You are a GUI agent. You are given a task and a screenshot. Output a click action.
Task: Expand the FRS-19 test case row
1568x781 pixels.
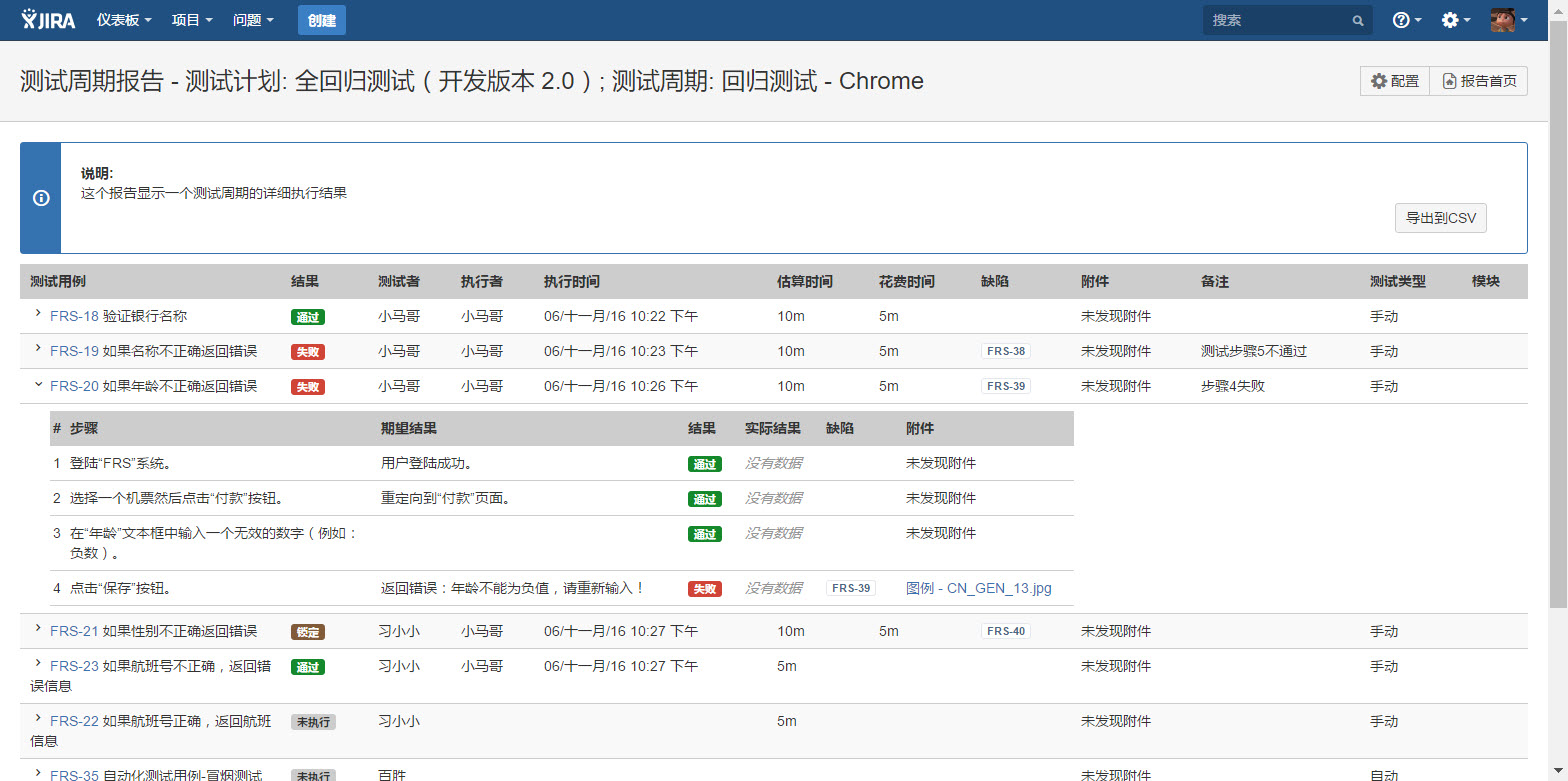pos(38,349)
